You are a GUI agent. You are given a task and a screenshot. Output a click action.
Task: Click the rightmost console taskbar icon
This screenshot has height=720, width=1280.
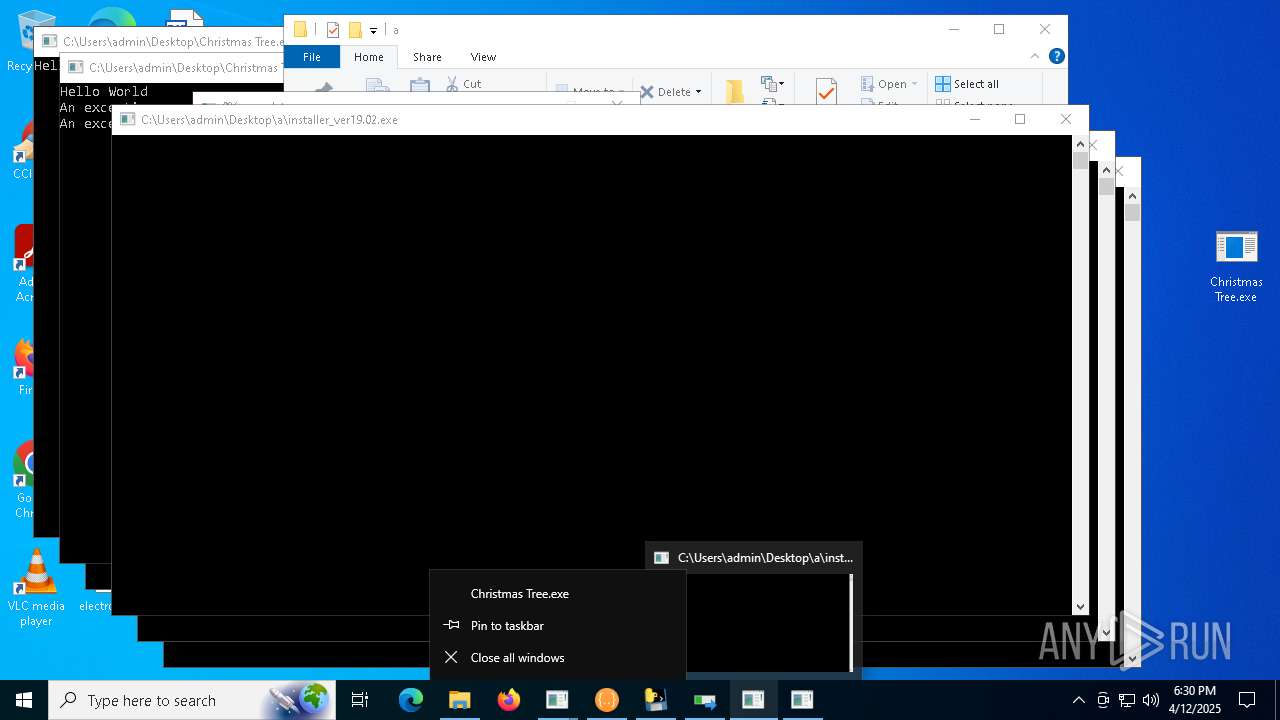(803, 700)
